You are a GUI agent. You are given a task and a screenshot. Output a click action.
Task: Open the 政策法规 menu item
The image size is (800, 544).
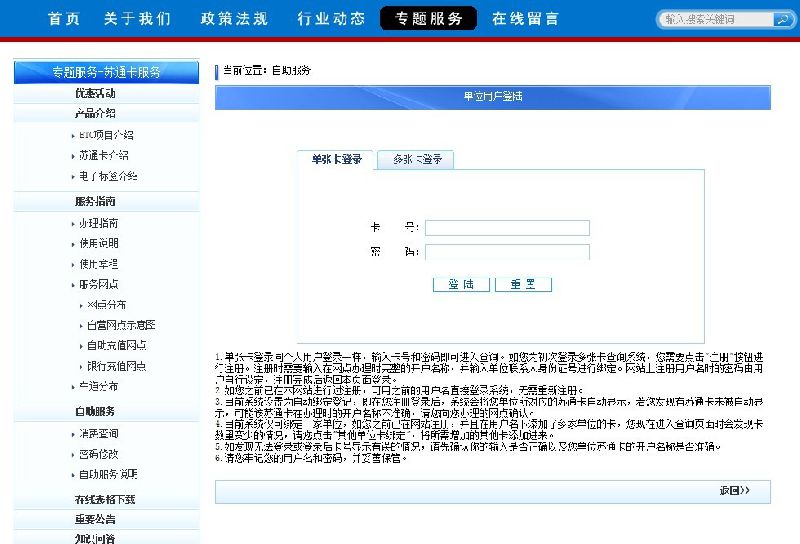tap(234, 19)
